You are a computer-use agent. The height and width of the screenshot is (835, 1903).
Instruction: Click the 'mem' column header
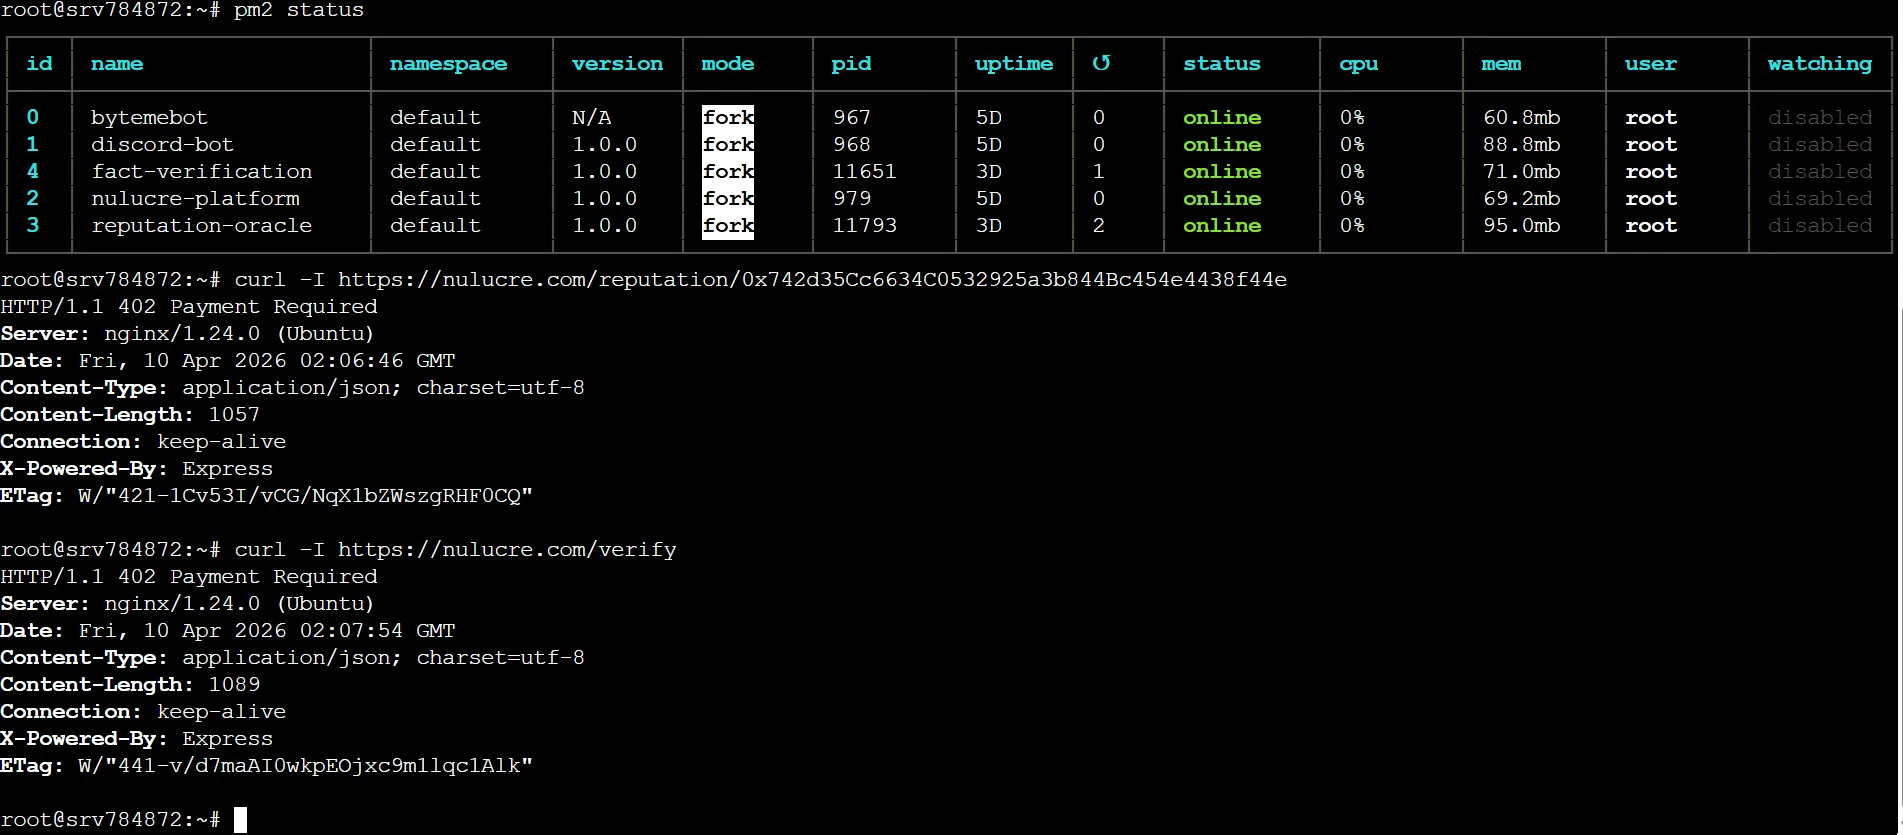pyautogui.click(x=1501, y=63)
